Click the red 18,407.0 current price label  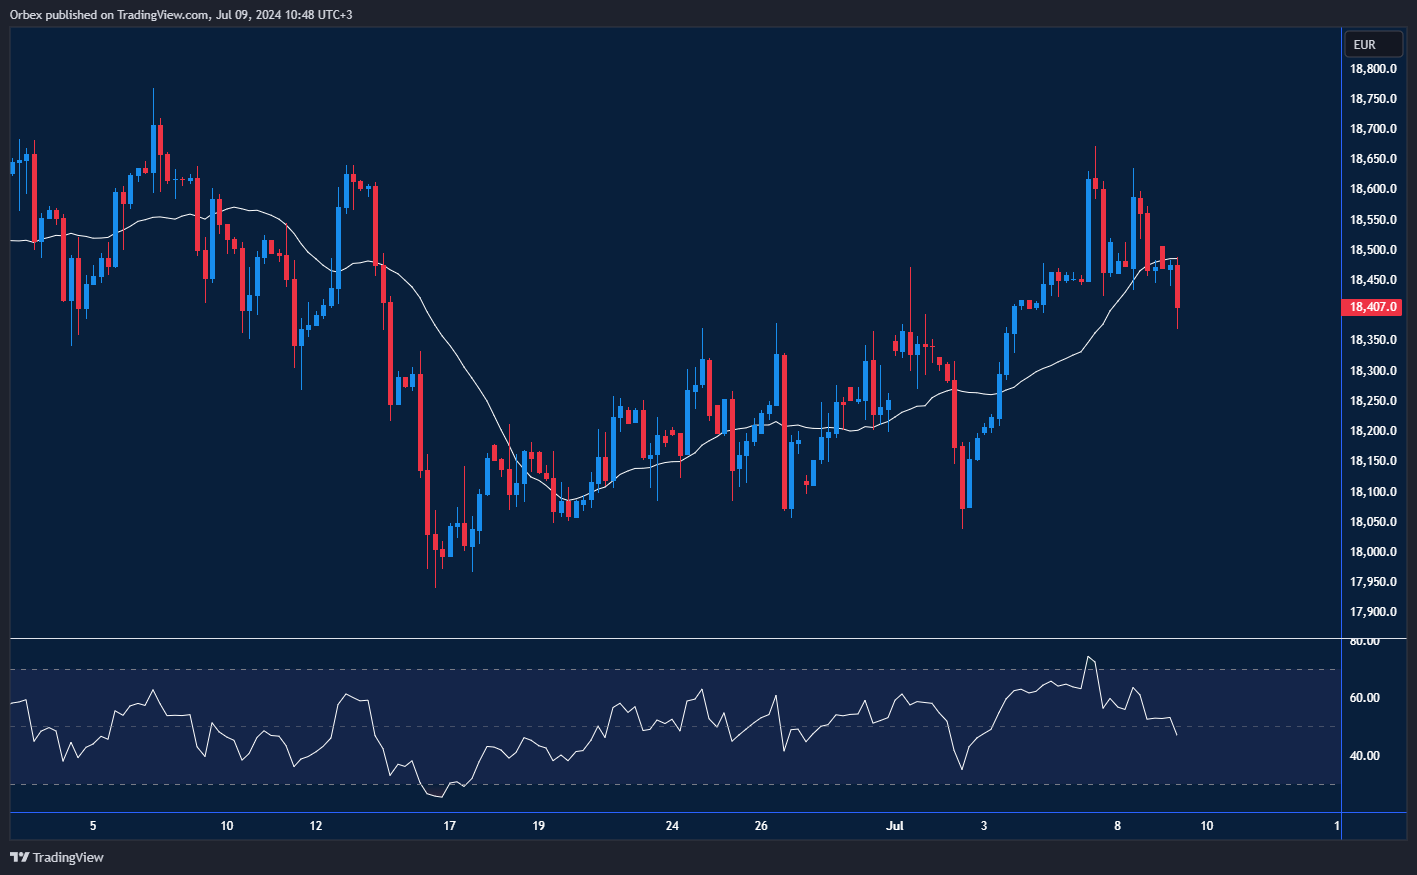click(1372, 308)
